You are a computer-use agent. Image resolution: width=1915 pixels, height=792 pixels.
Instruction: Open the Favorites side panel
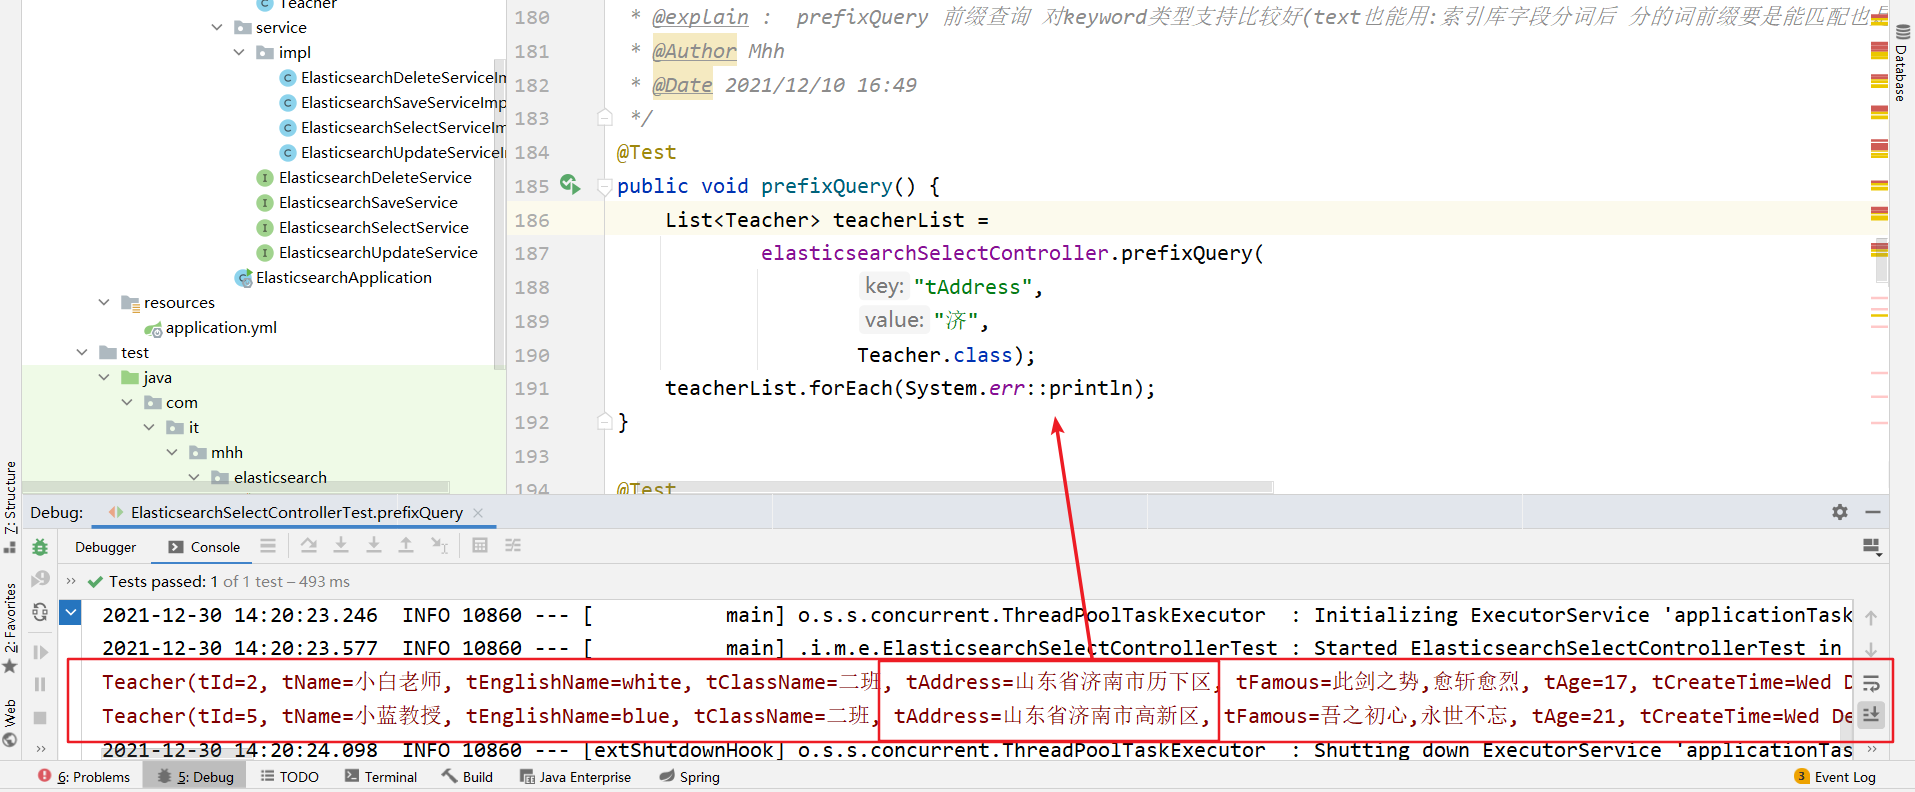pyautogui.click(x=10, y=627)
